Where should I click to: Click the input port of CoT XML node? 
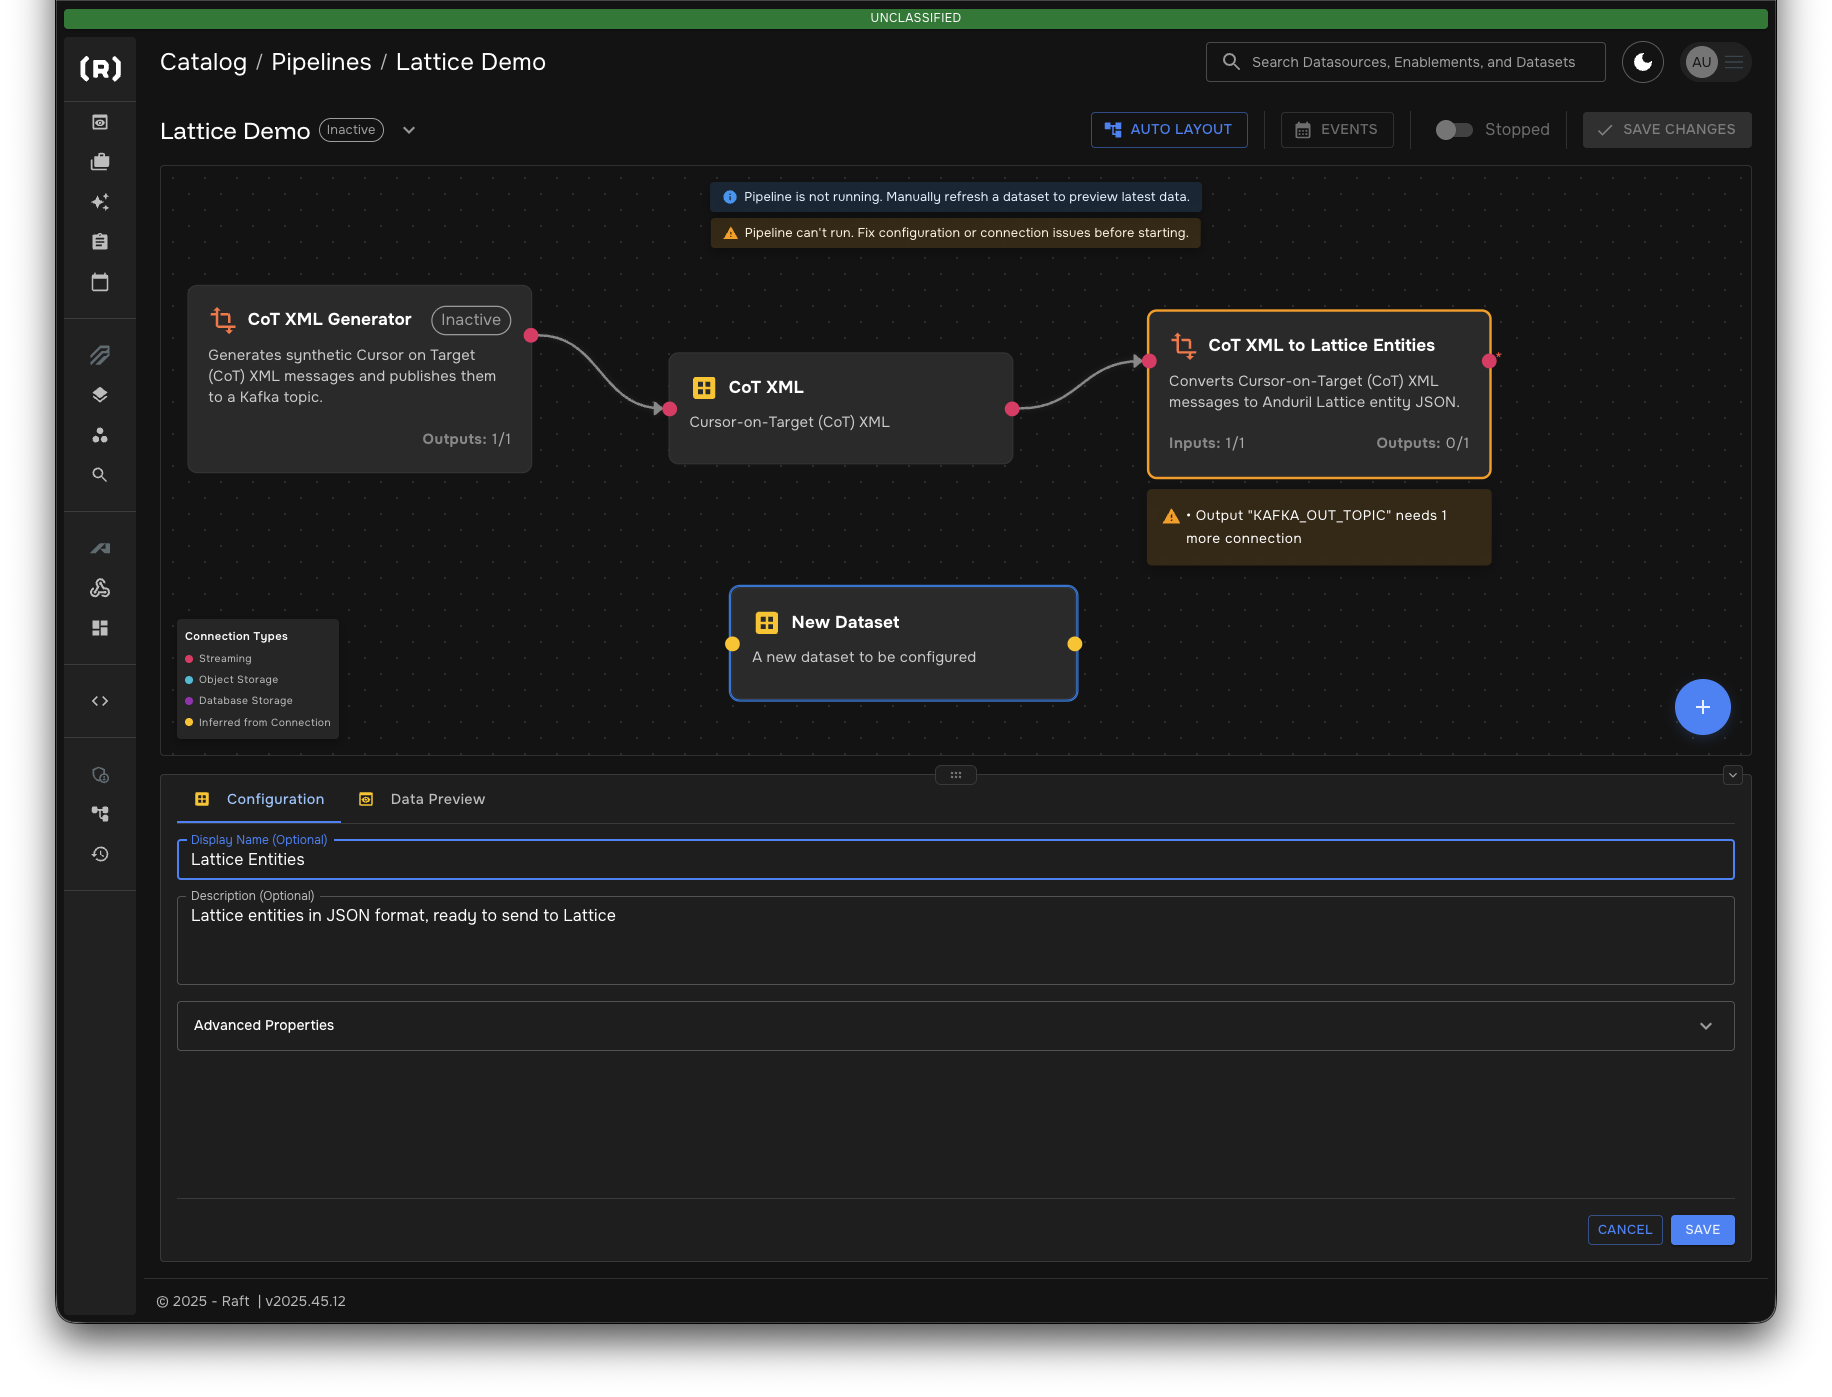click(x=670, y=409)
